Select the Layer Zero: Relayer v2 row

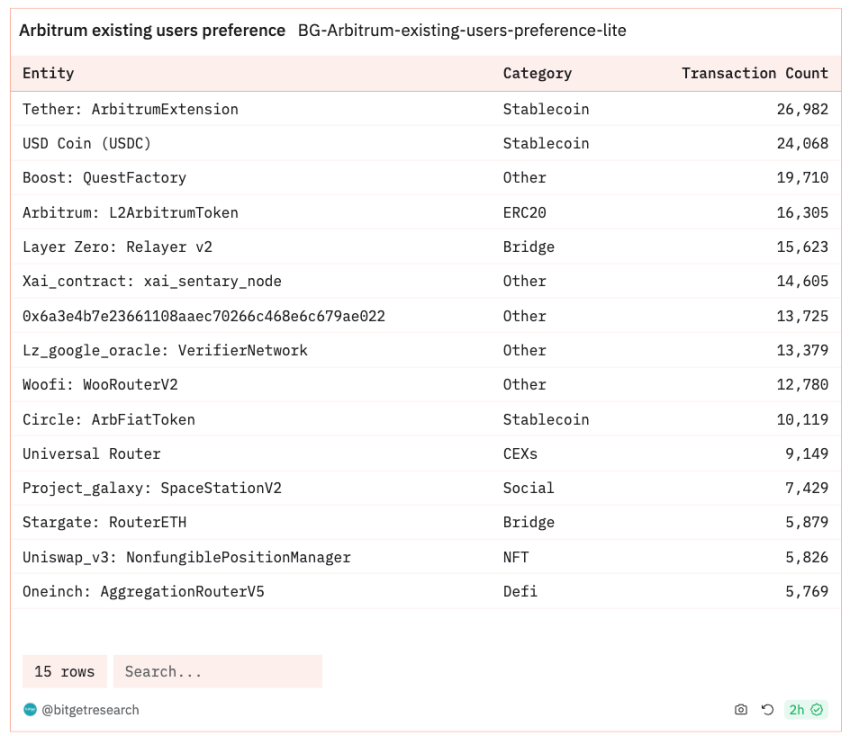[426, 247]
